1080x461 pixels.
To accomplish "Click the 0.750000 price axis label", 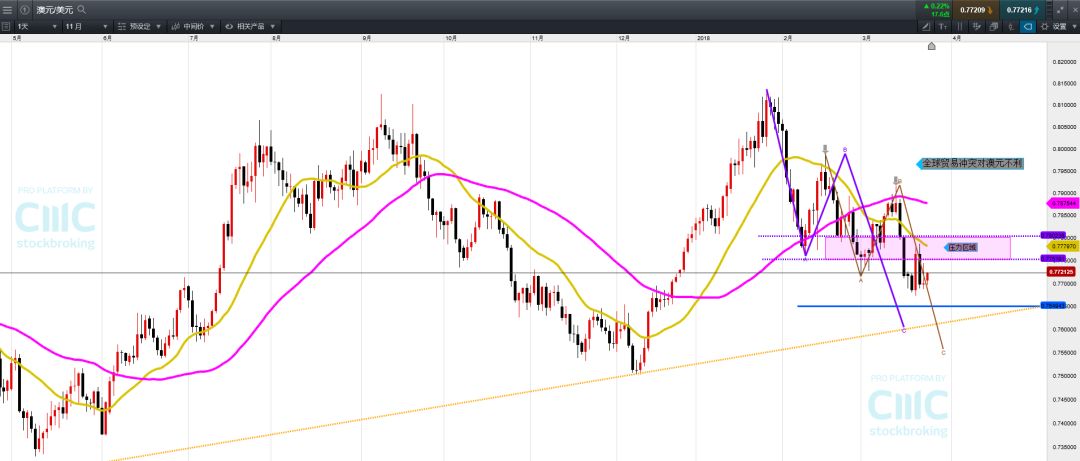I will point(1063,376).
